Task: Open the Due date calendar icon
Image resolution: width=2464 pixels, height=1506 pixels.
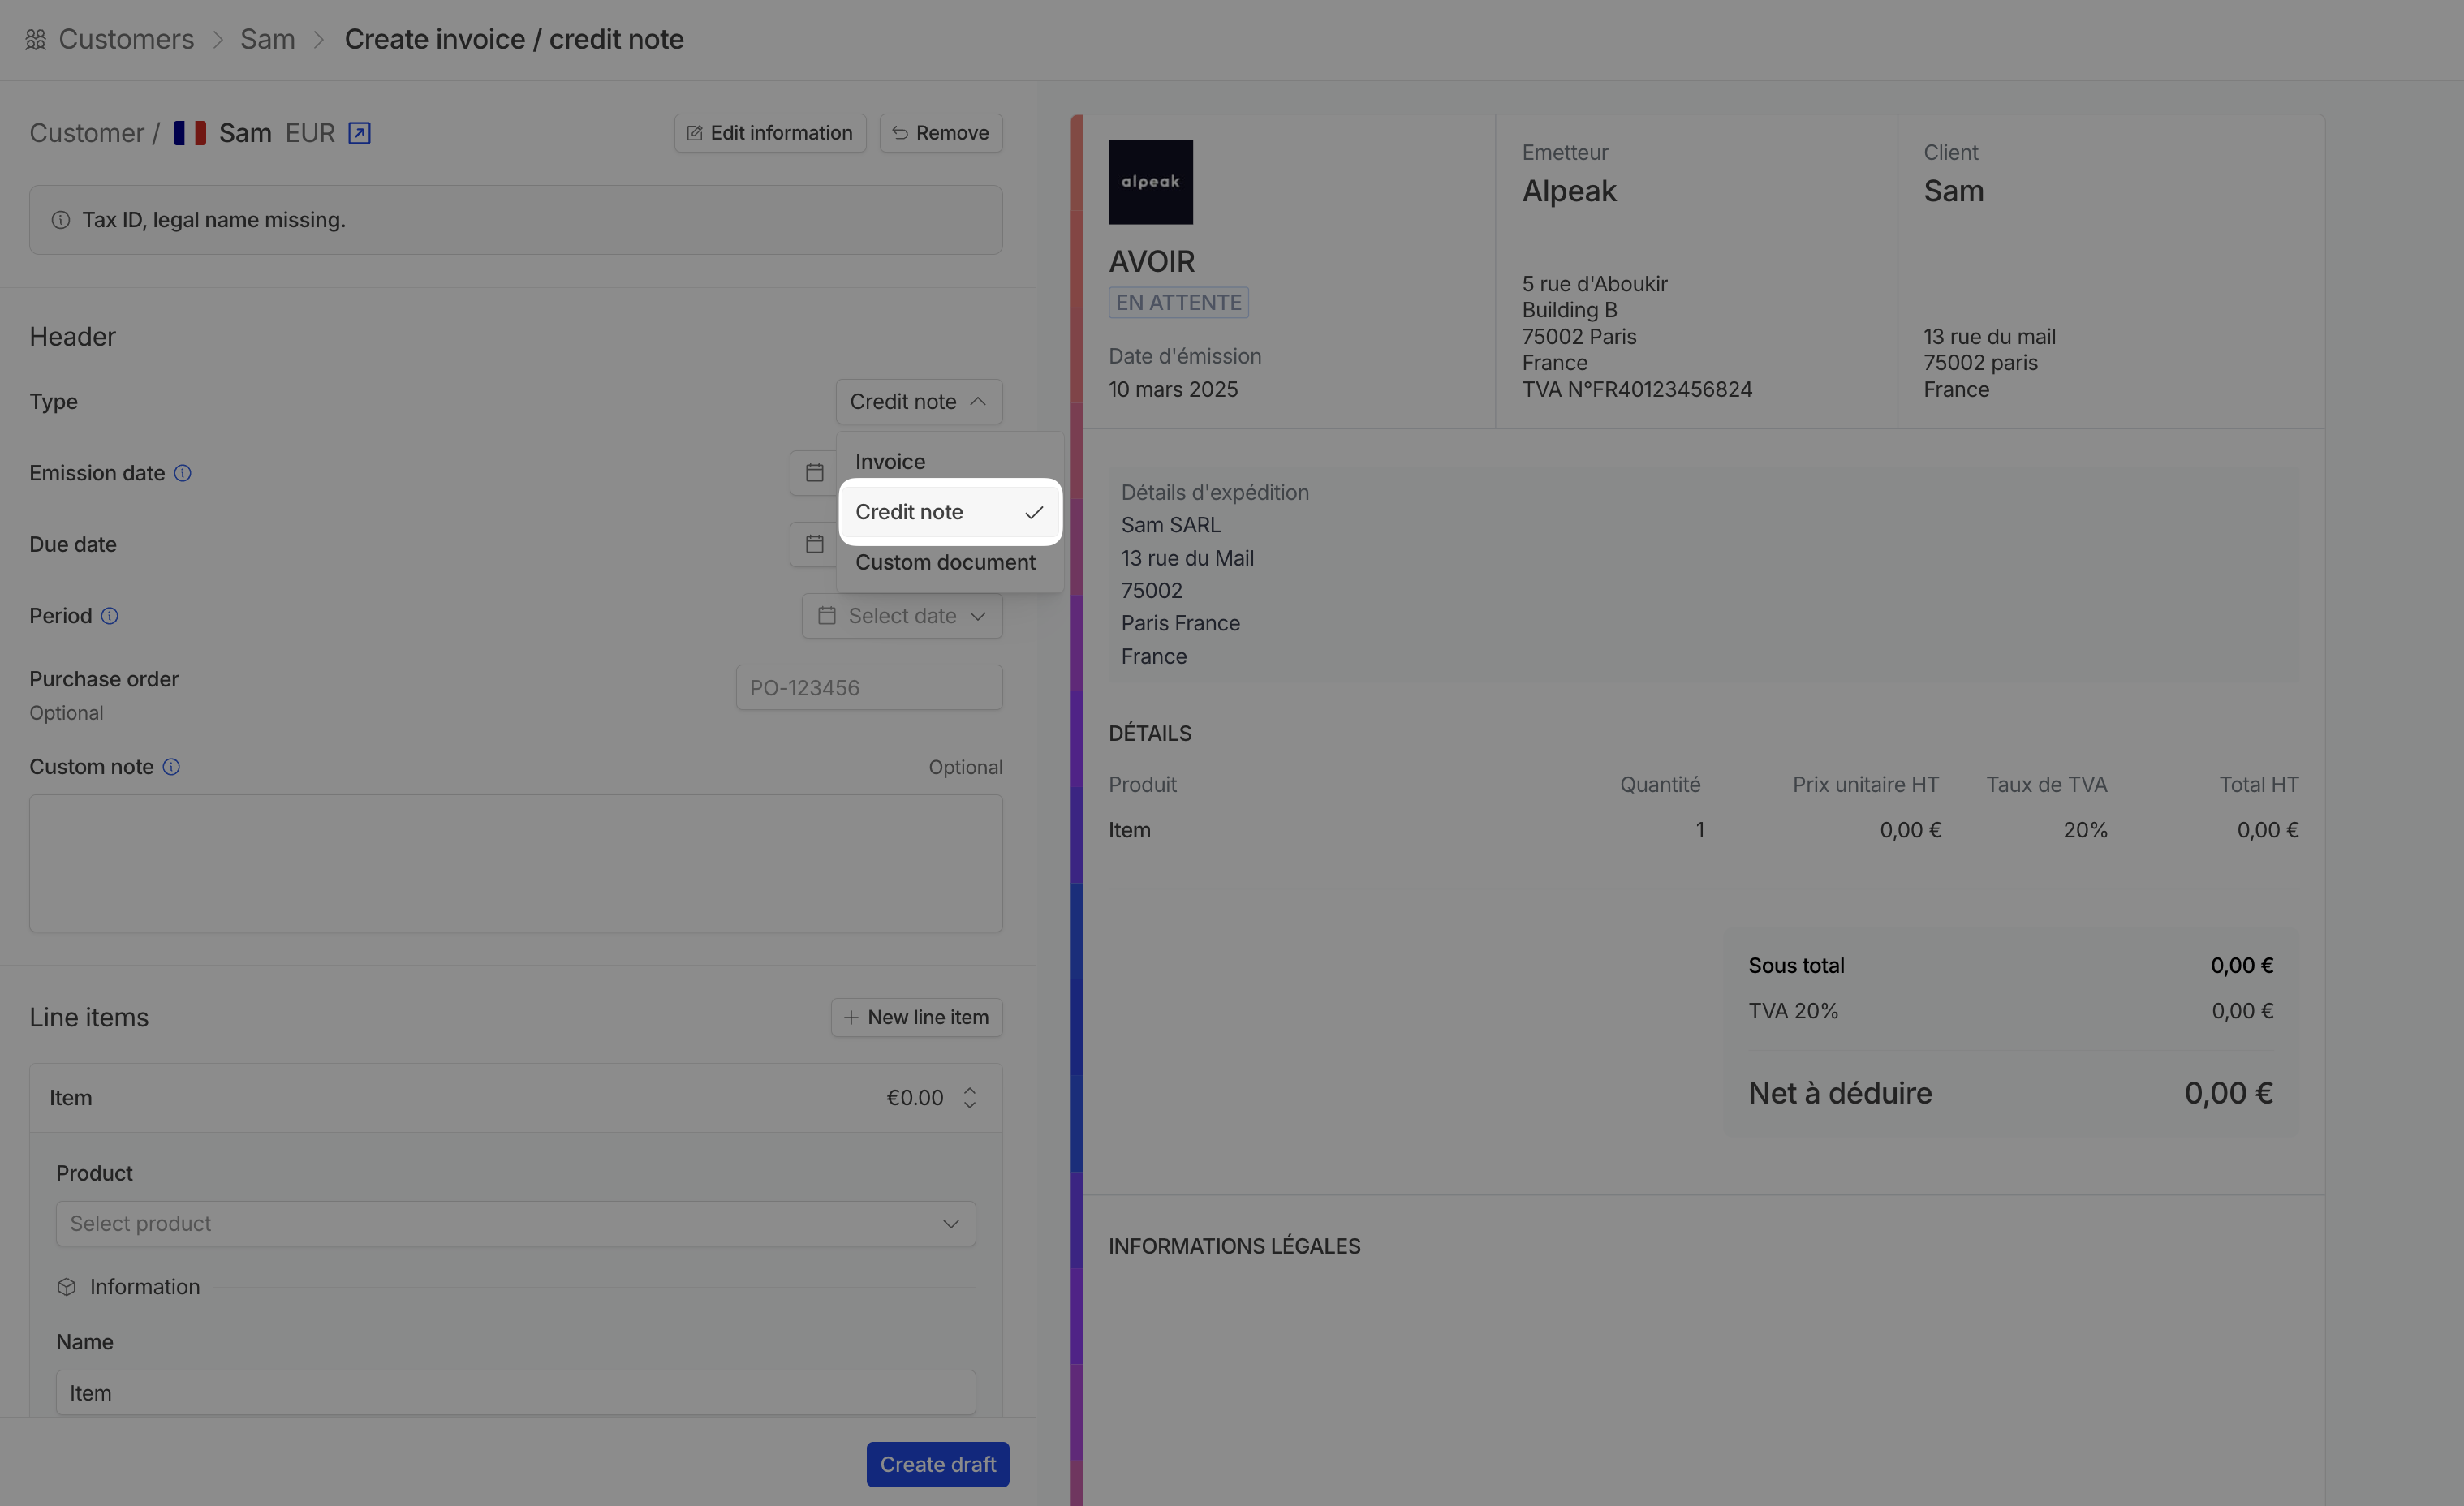Action: 814,544
